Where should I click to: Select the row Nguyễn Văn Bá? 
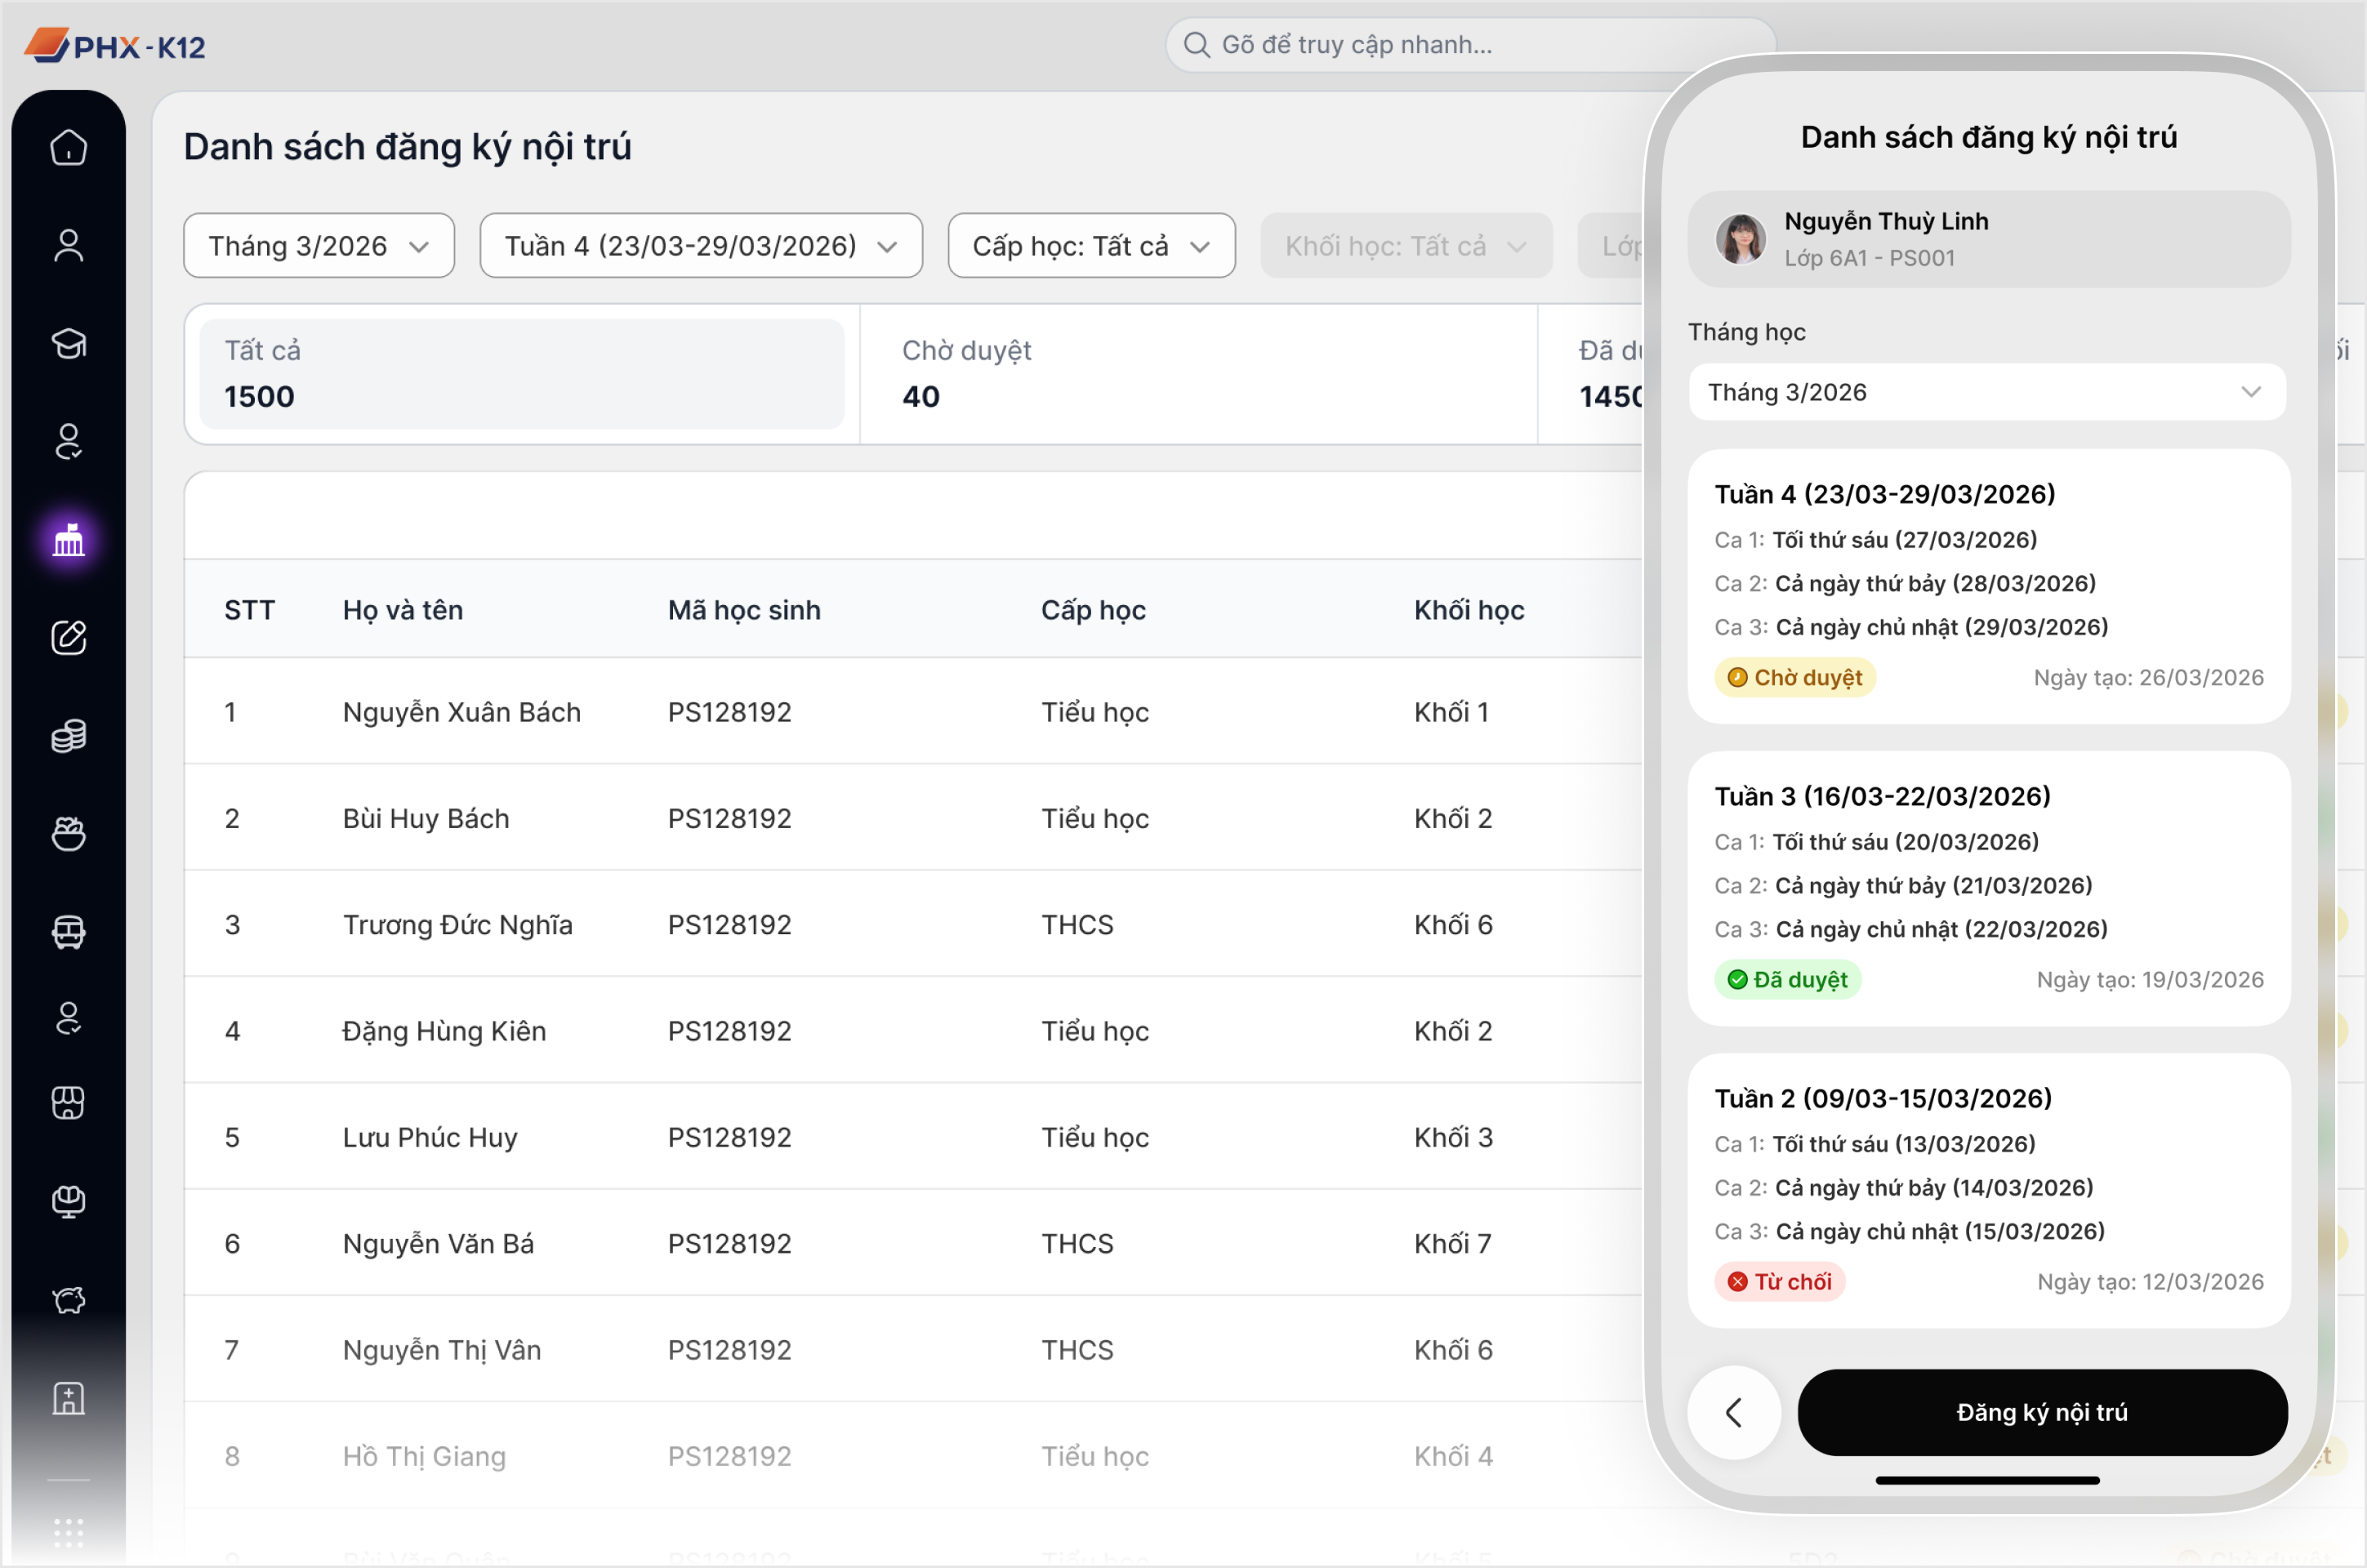click(x=913, y=1243)
